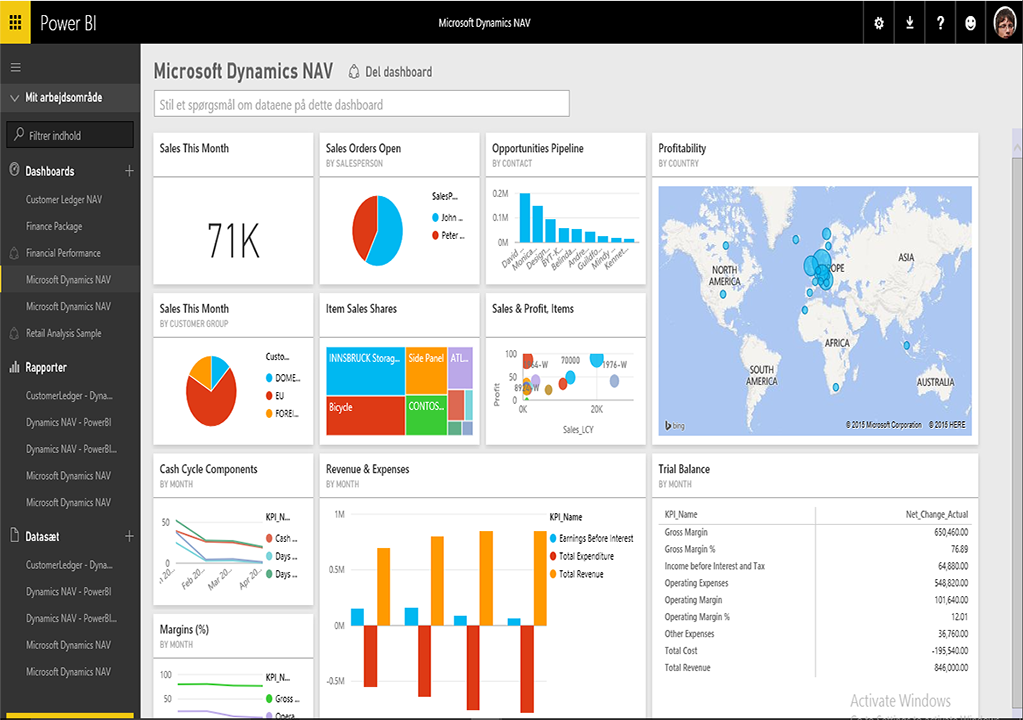The height and width of the screenshot is (720, 1023).
Task: Click Del dashboard to share
Action: point(399,72)
